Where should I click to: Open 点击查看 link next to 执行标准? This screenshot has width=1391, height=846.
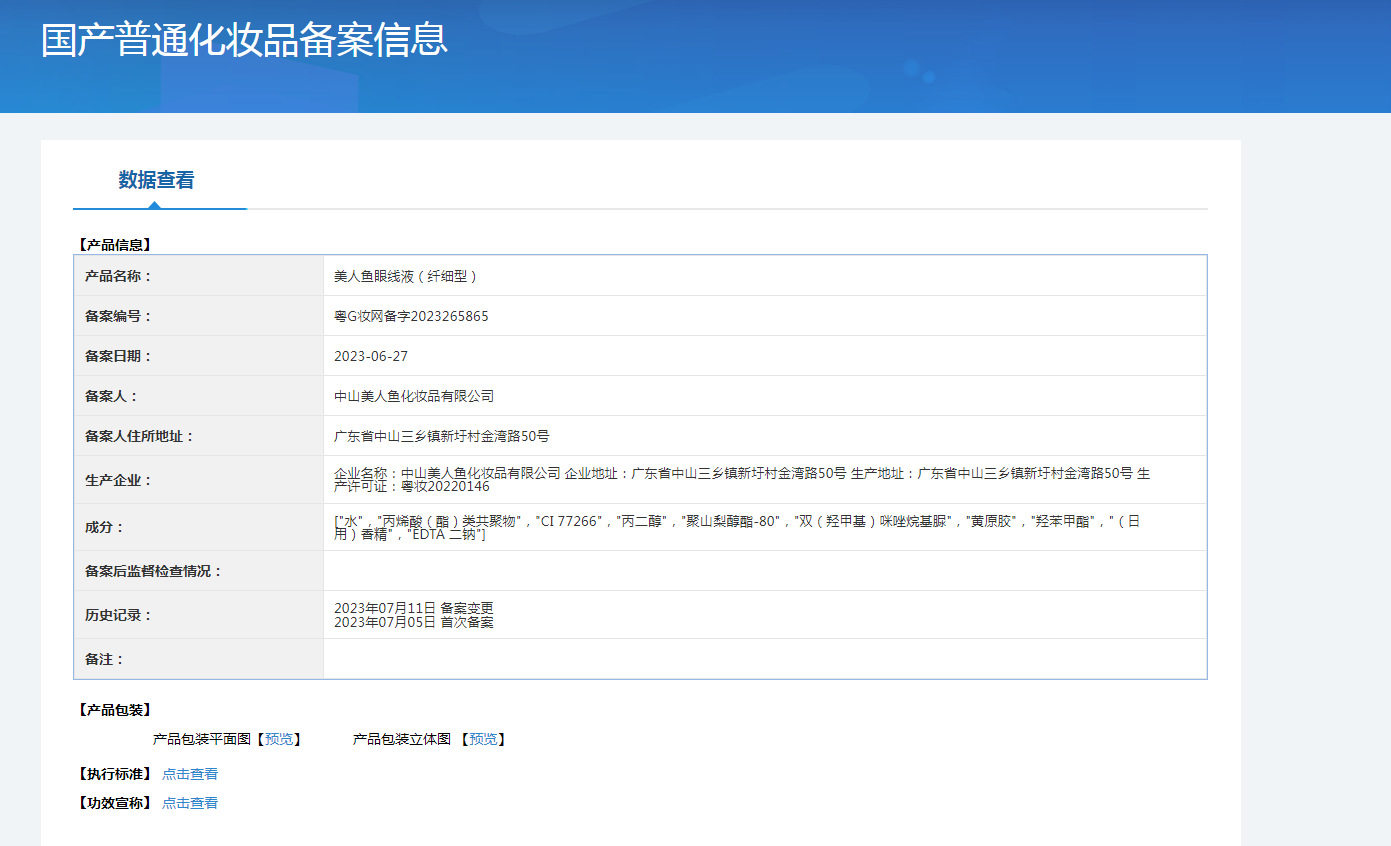(190, 774)
